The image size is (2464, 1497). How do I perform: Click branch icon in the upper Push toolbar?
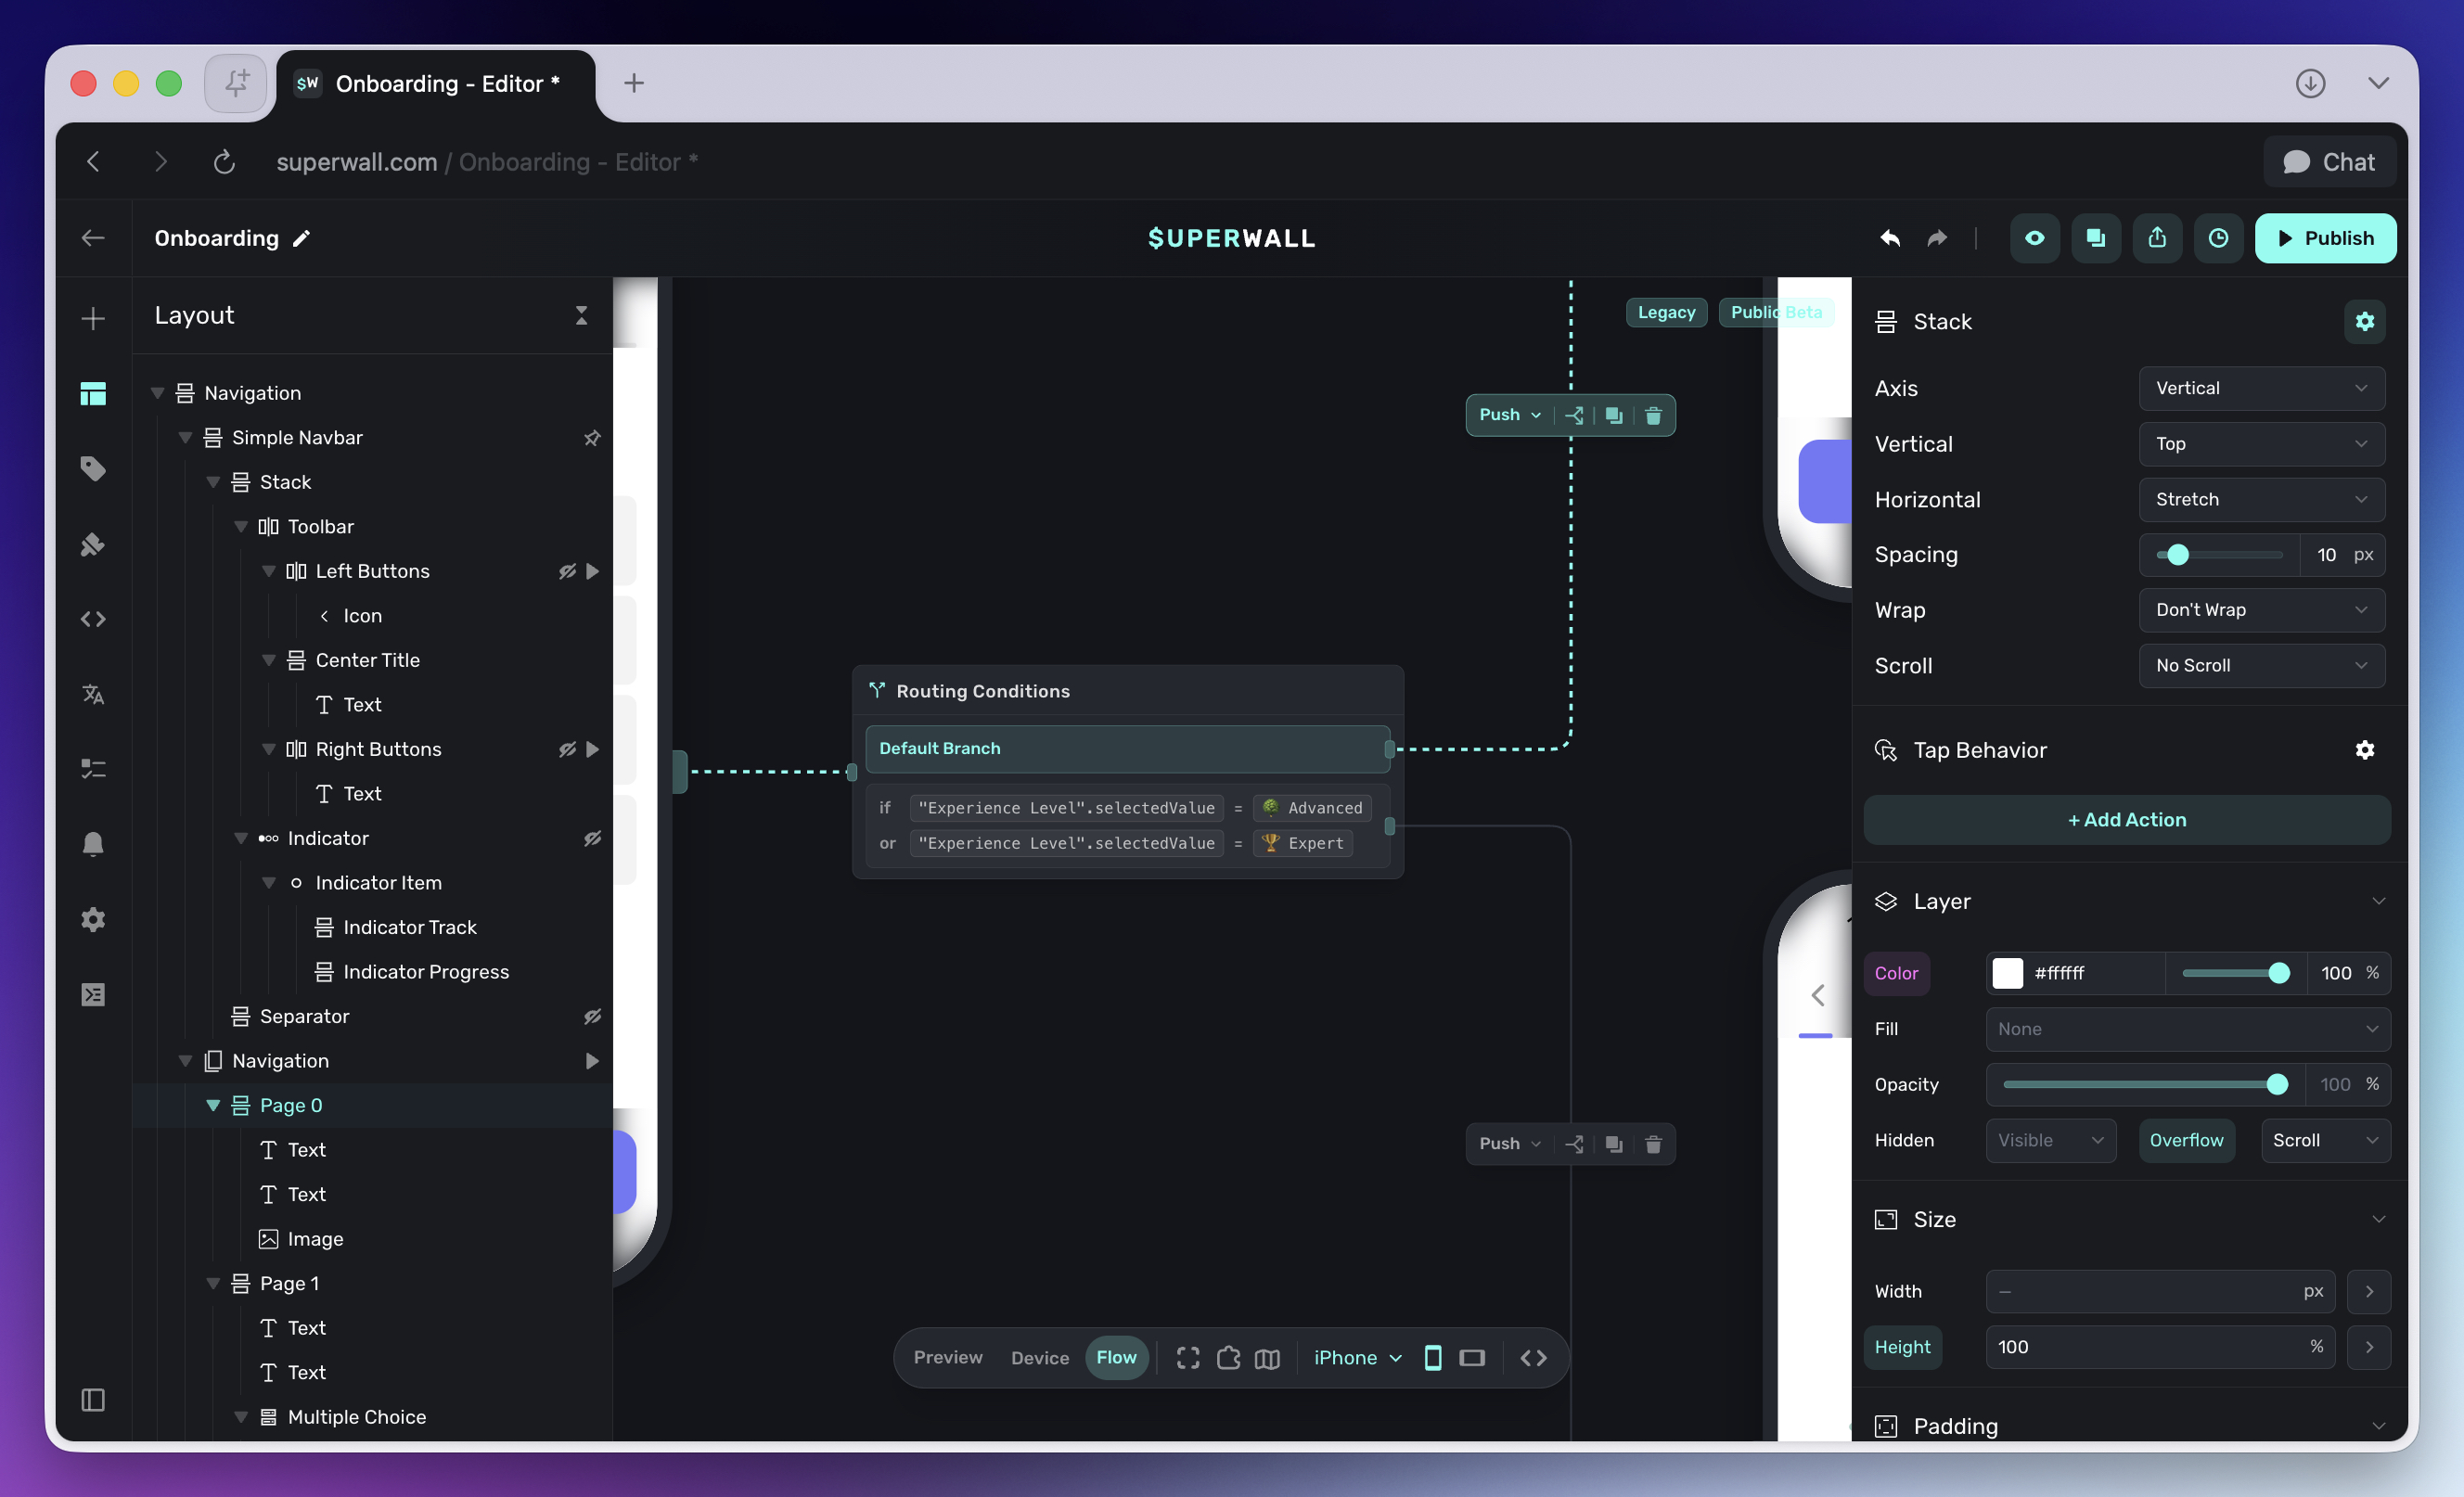pyautogui.click(x=1574, y=415)
